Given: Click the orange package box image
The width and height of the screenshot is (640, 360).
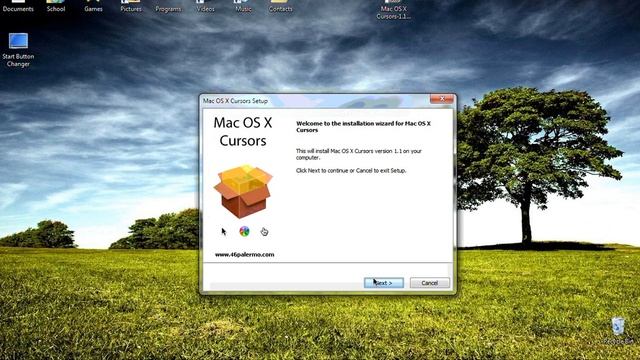Looking at the screenshot, I should point(243,191).
